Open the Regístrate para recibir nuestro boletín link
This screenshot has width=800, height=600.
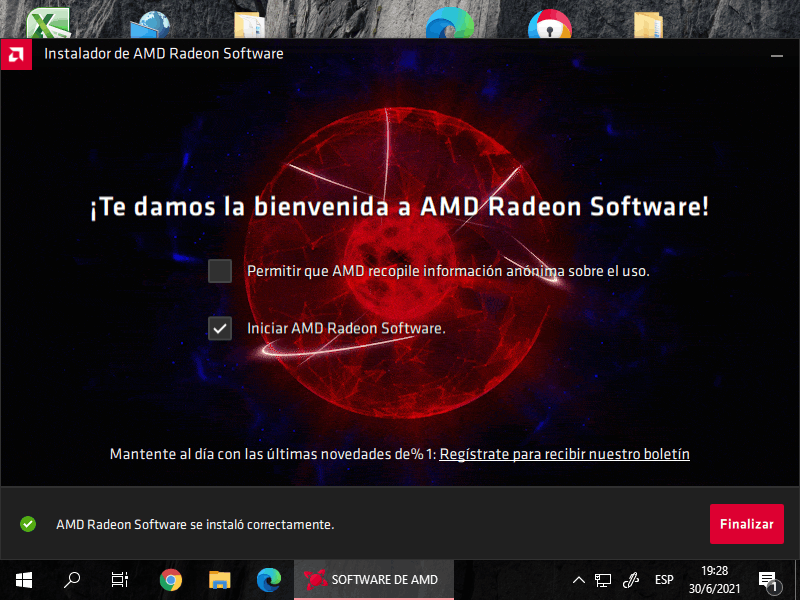click(x=564, y=454)
